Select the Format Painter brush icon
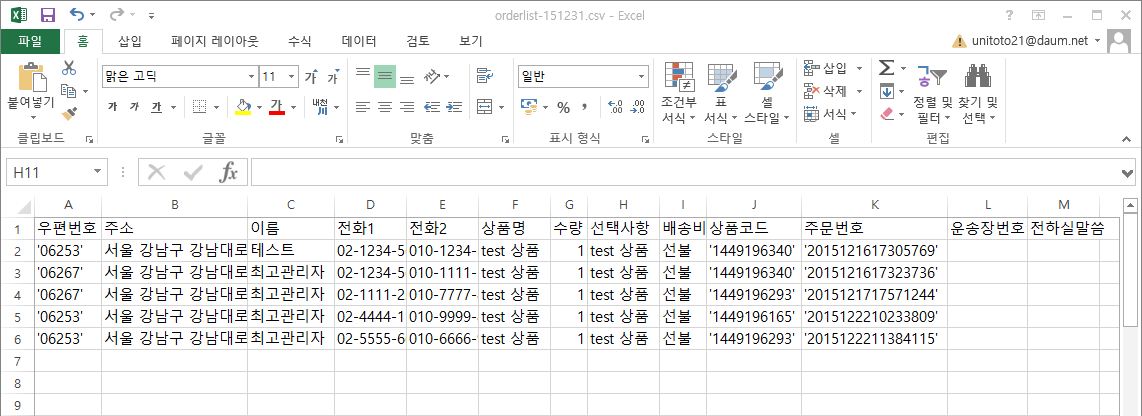Image resolution: width=1142 pixels, height=416 pixels. coord(69,114)
